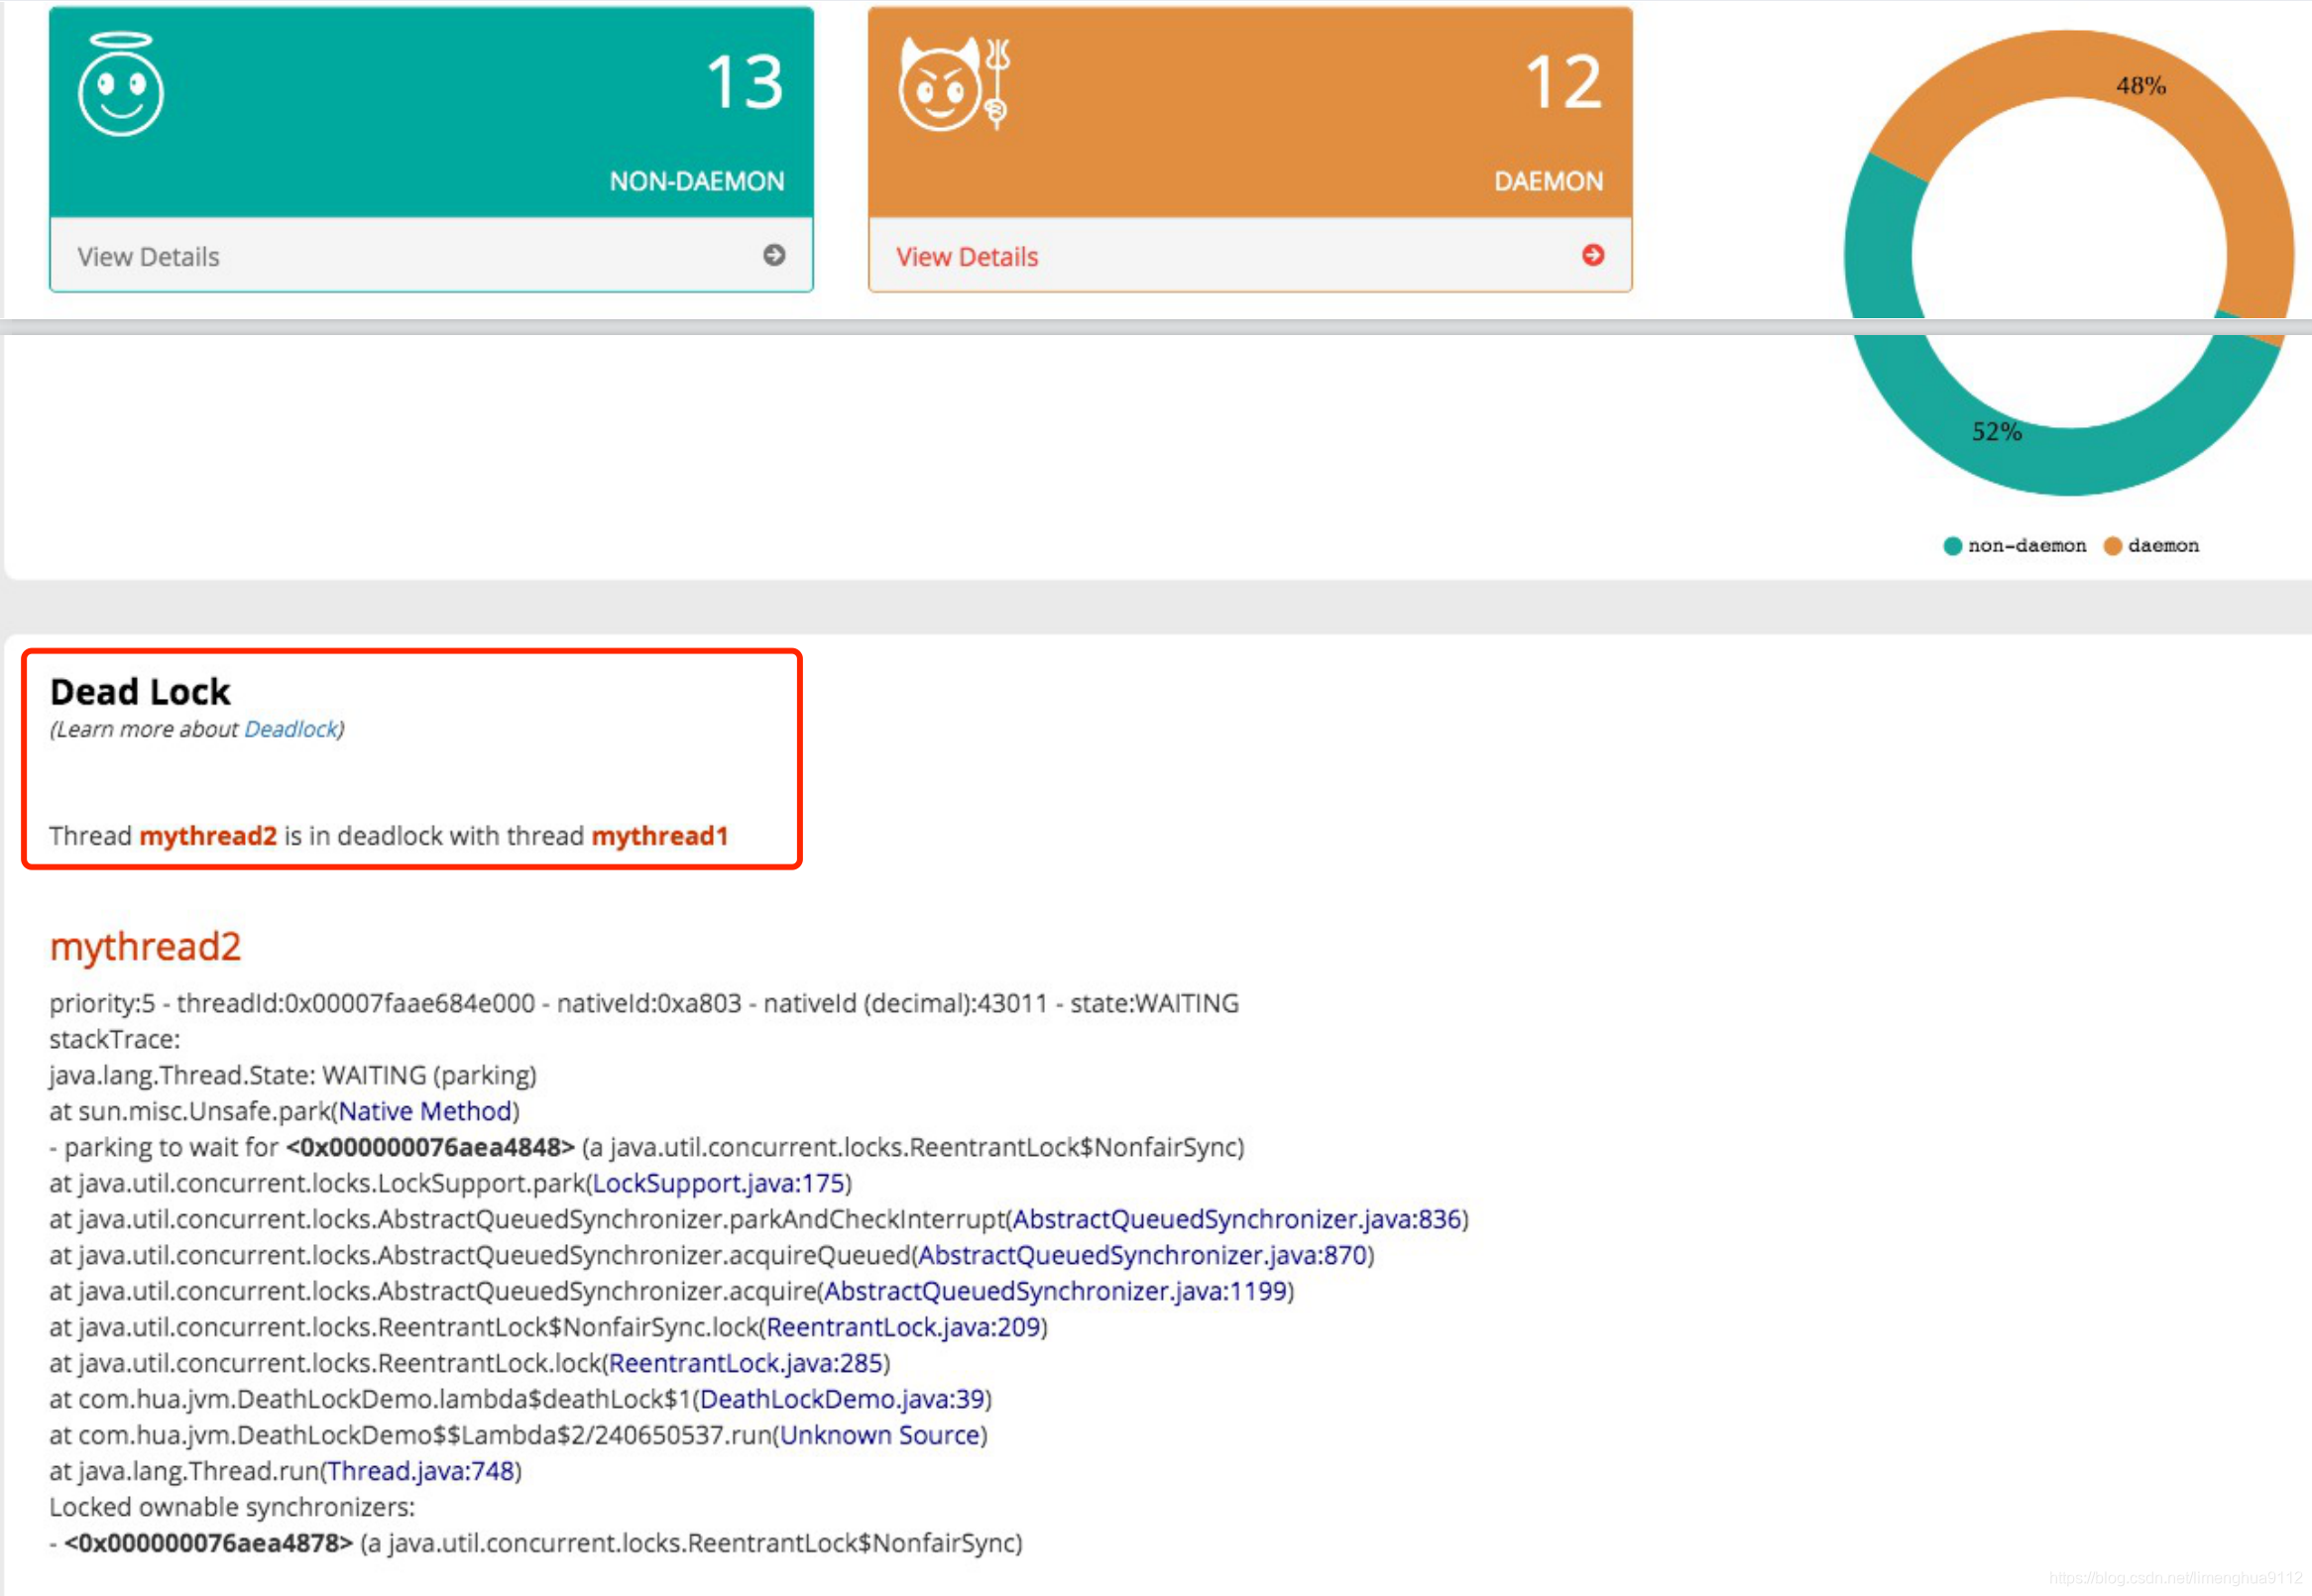2312x1596 pixels.
Task: Click the ReentrantLock.java:285 link
Action: click(746, 1363)
